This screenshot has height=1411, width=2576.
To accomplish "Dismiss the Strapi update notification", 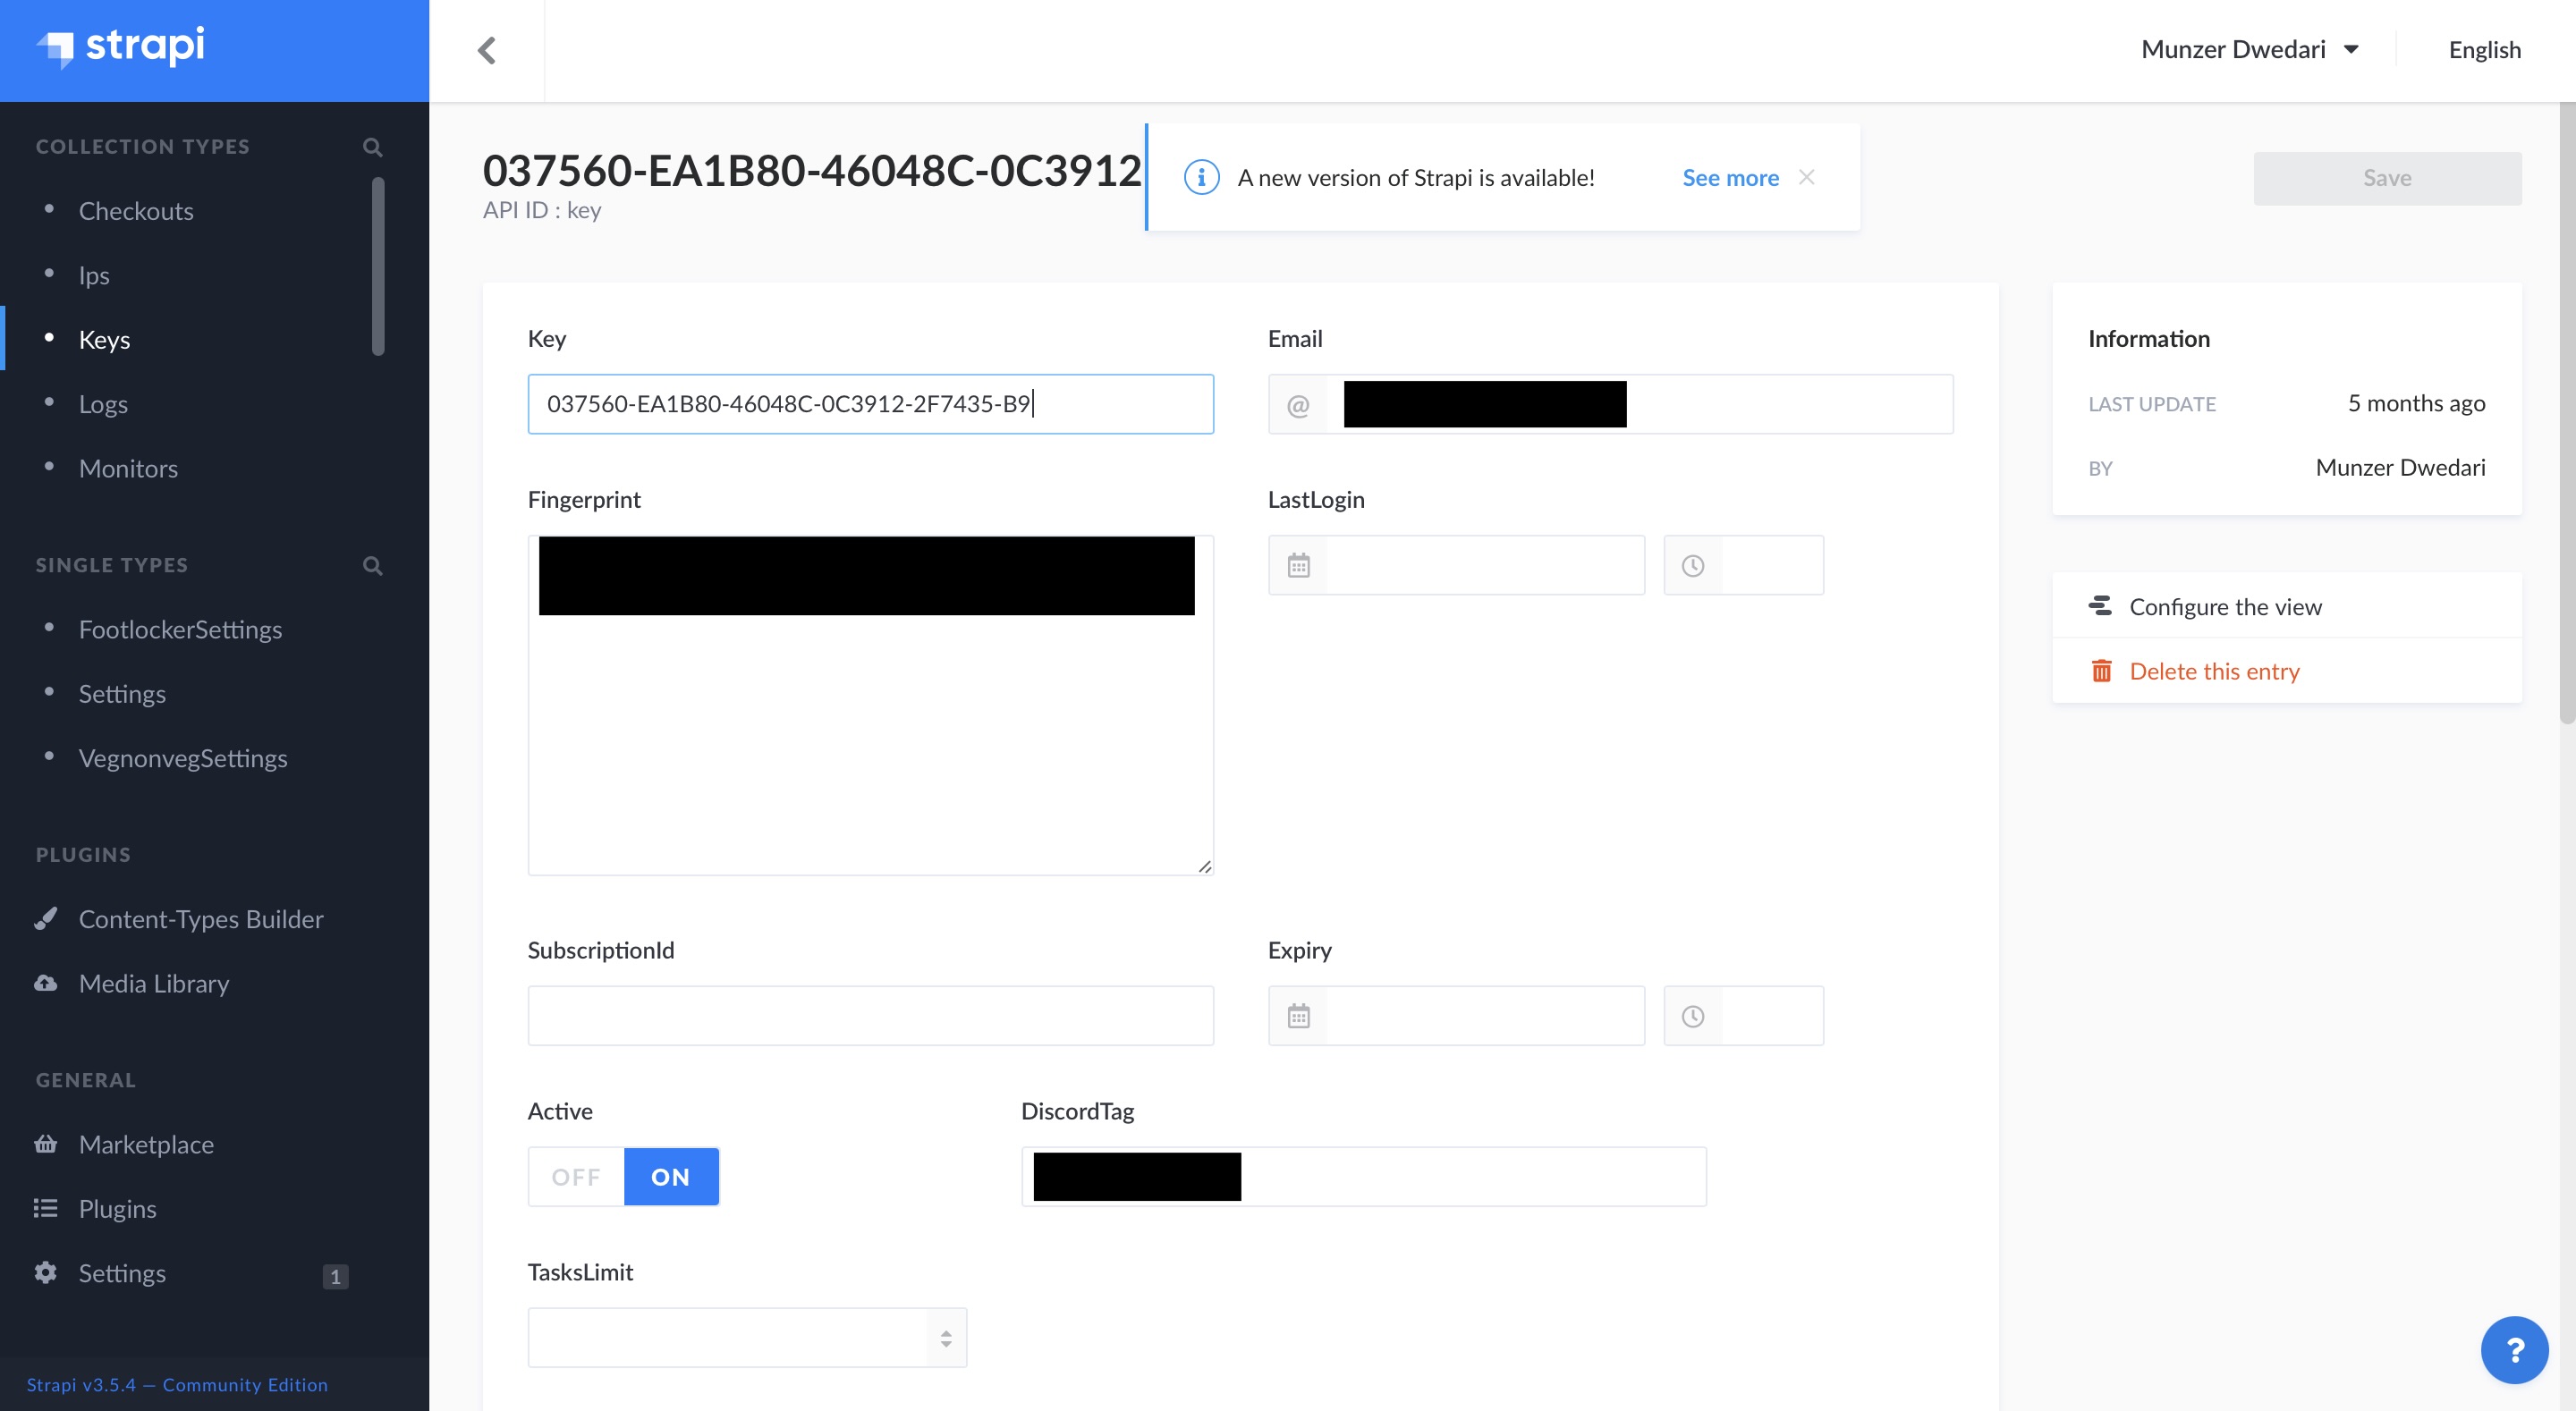I will click(x=1806, y=177).
